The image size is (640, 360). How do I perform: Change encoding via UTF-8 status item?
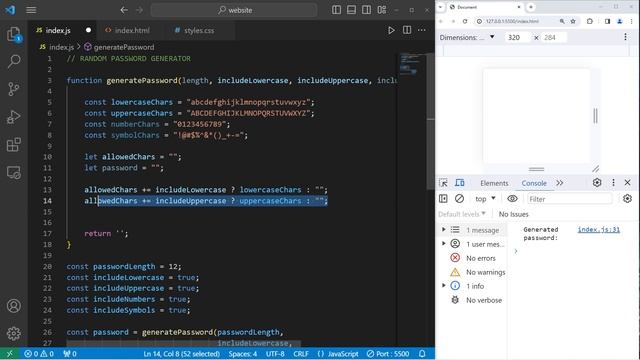tap(275, 354)
